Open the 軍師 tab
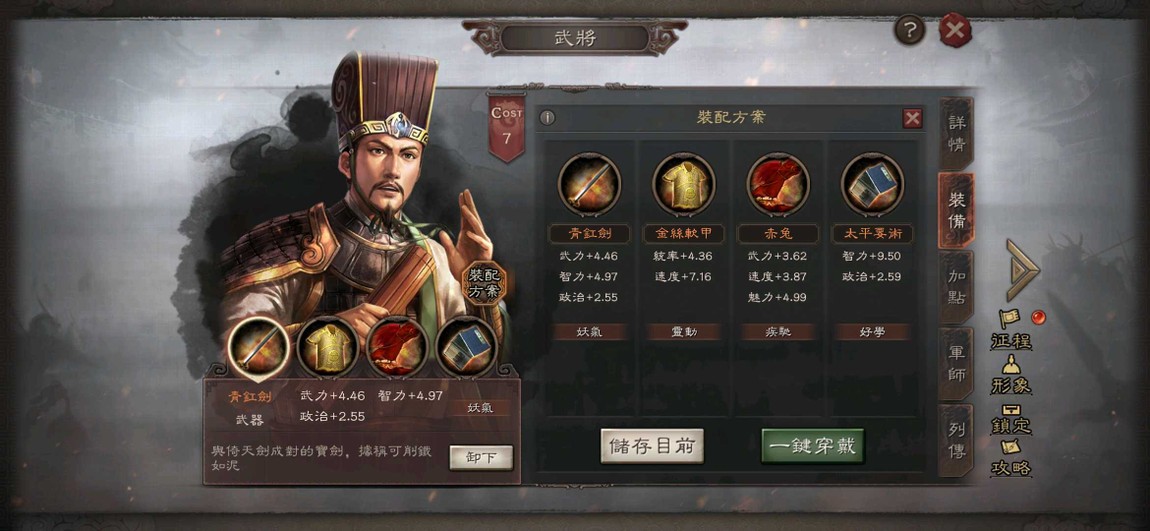The image size is (1150, 531). pos(956,365)
